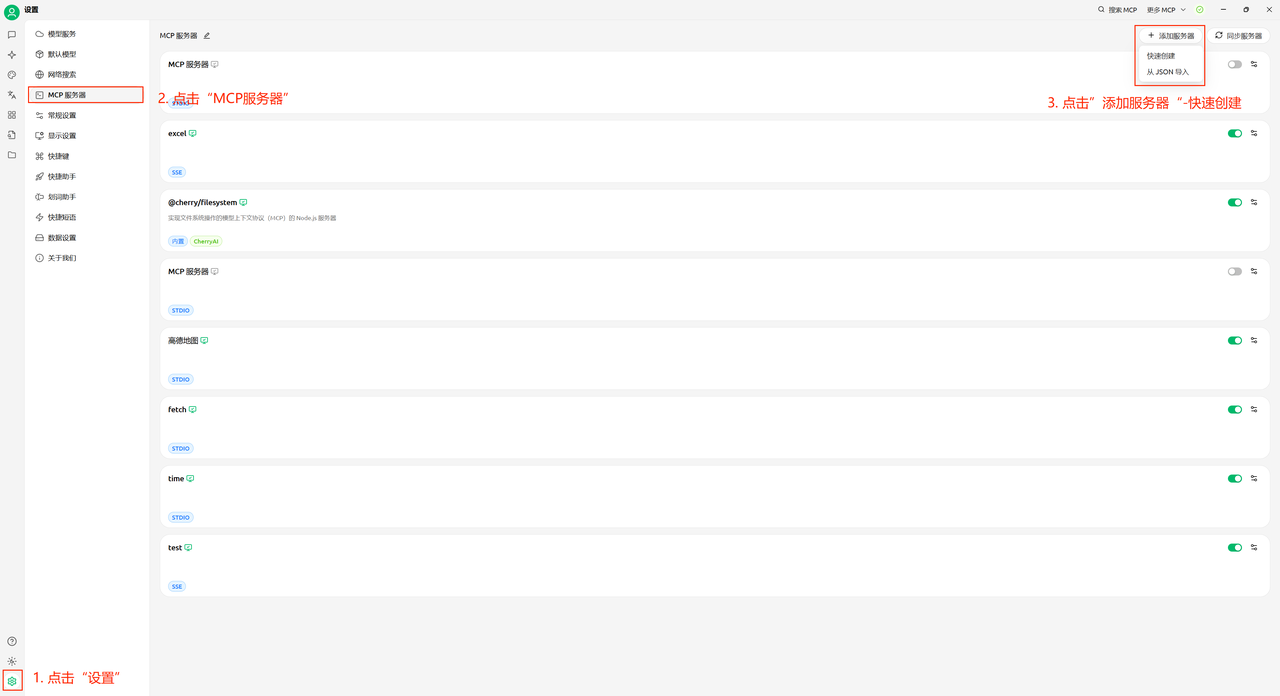
Task: Enable the first MCP 服务器 toggle
Action: click(x=1235, y=64)
